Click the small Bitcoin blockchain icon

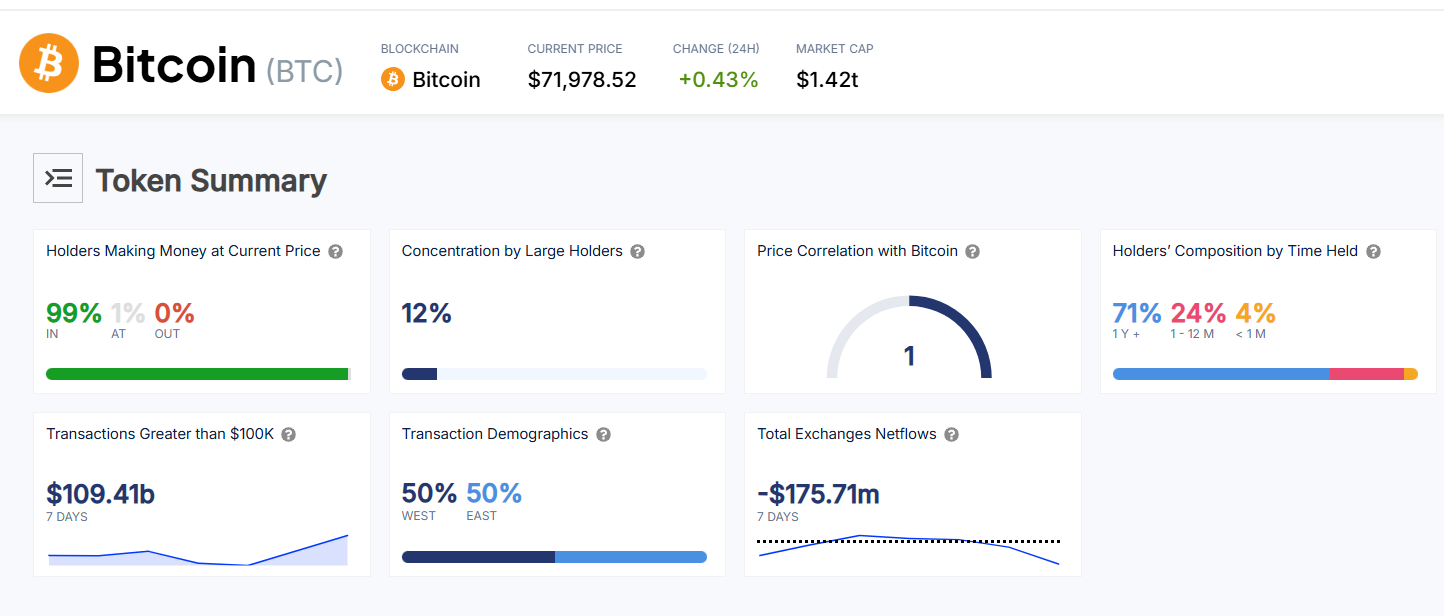[x=393, y=79]
